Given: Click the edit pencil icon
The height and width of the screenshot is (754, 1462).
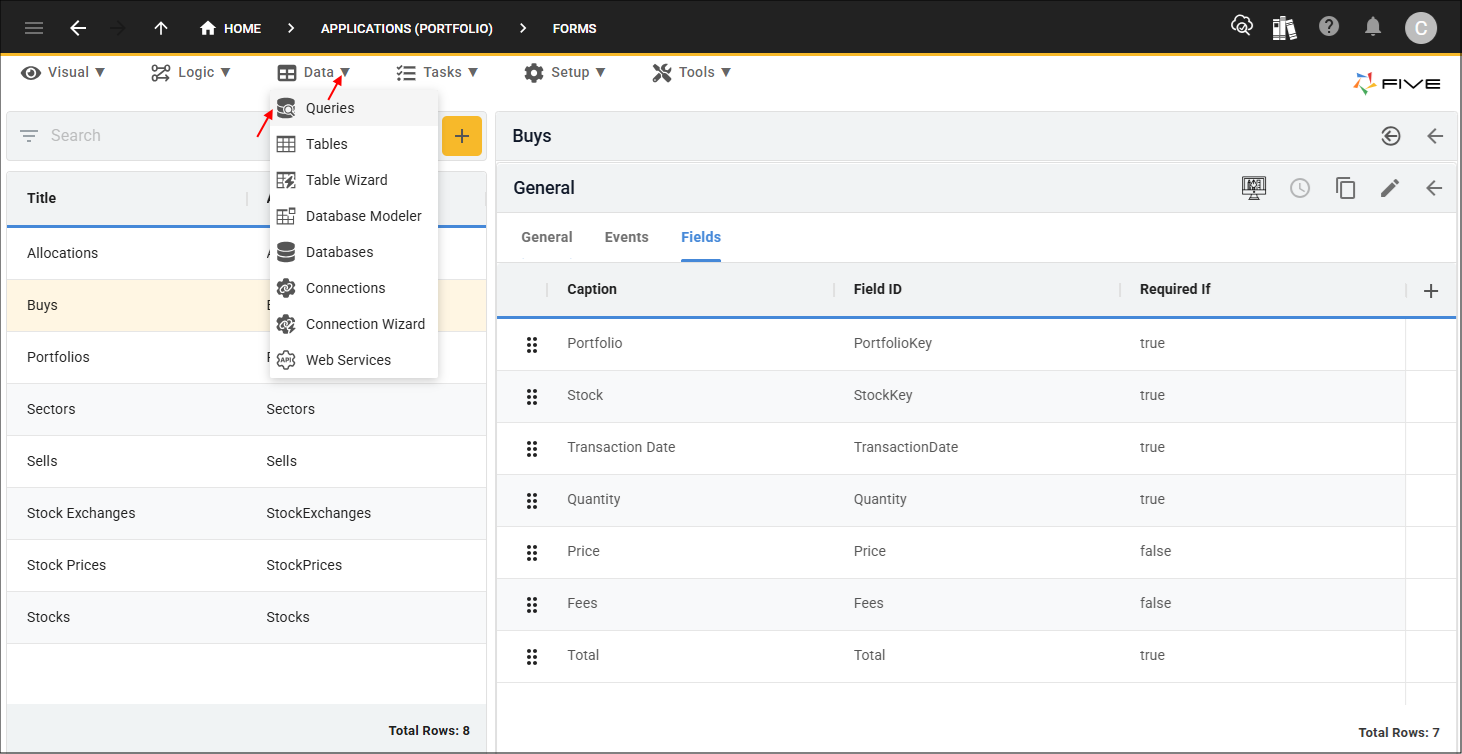Looking at the screenshot, I should coord(1390,188).
